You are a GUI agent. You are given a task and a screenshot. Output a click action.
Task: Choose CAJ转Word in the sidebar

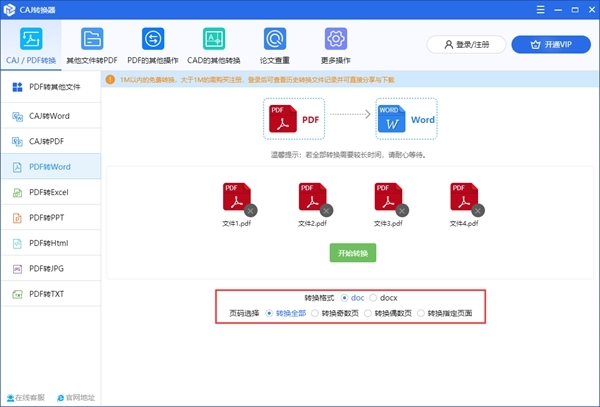[50, 116]
